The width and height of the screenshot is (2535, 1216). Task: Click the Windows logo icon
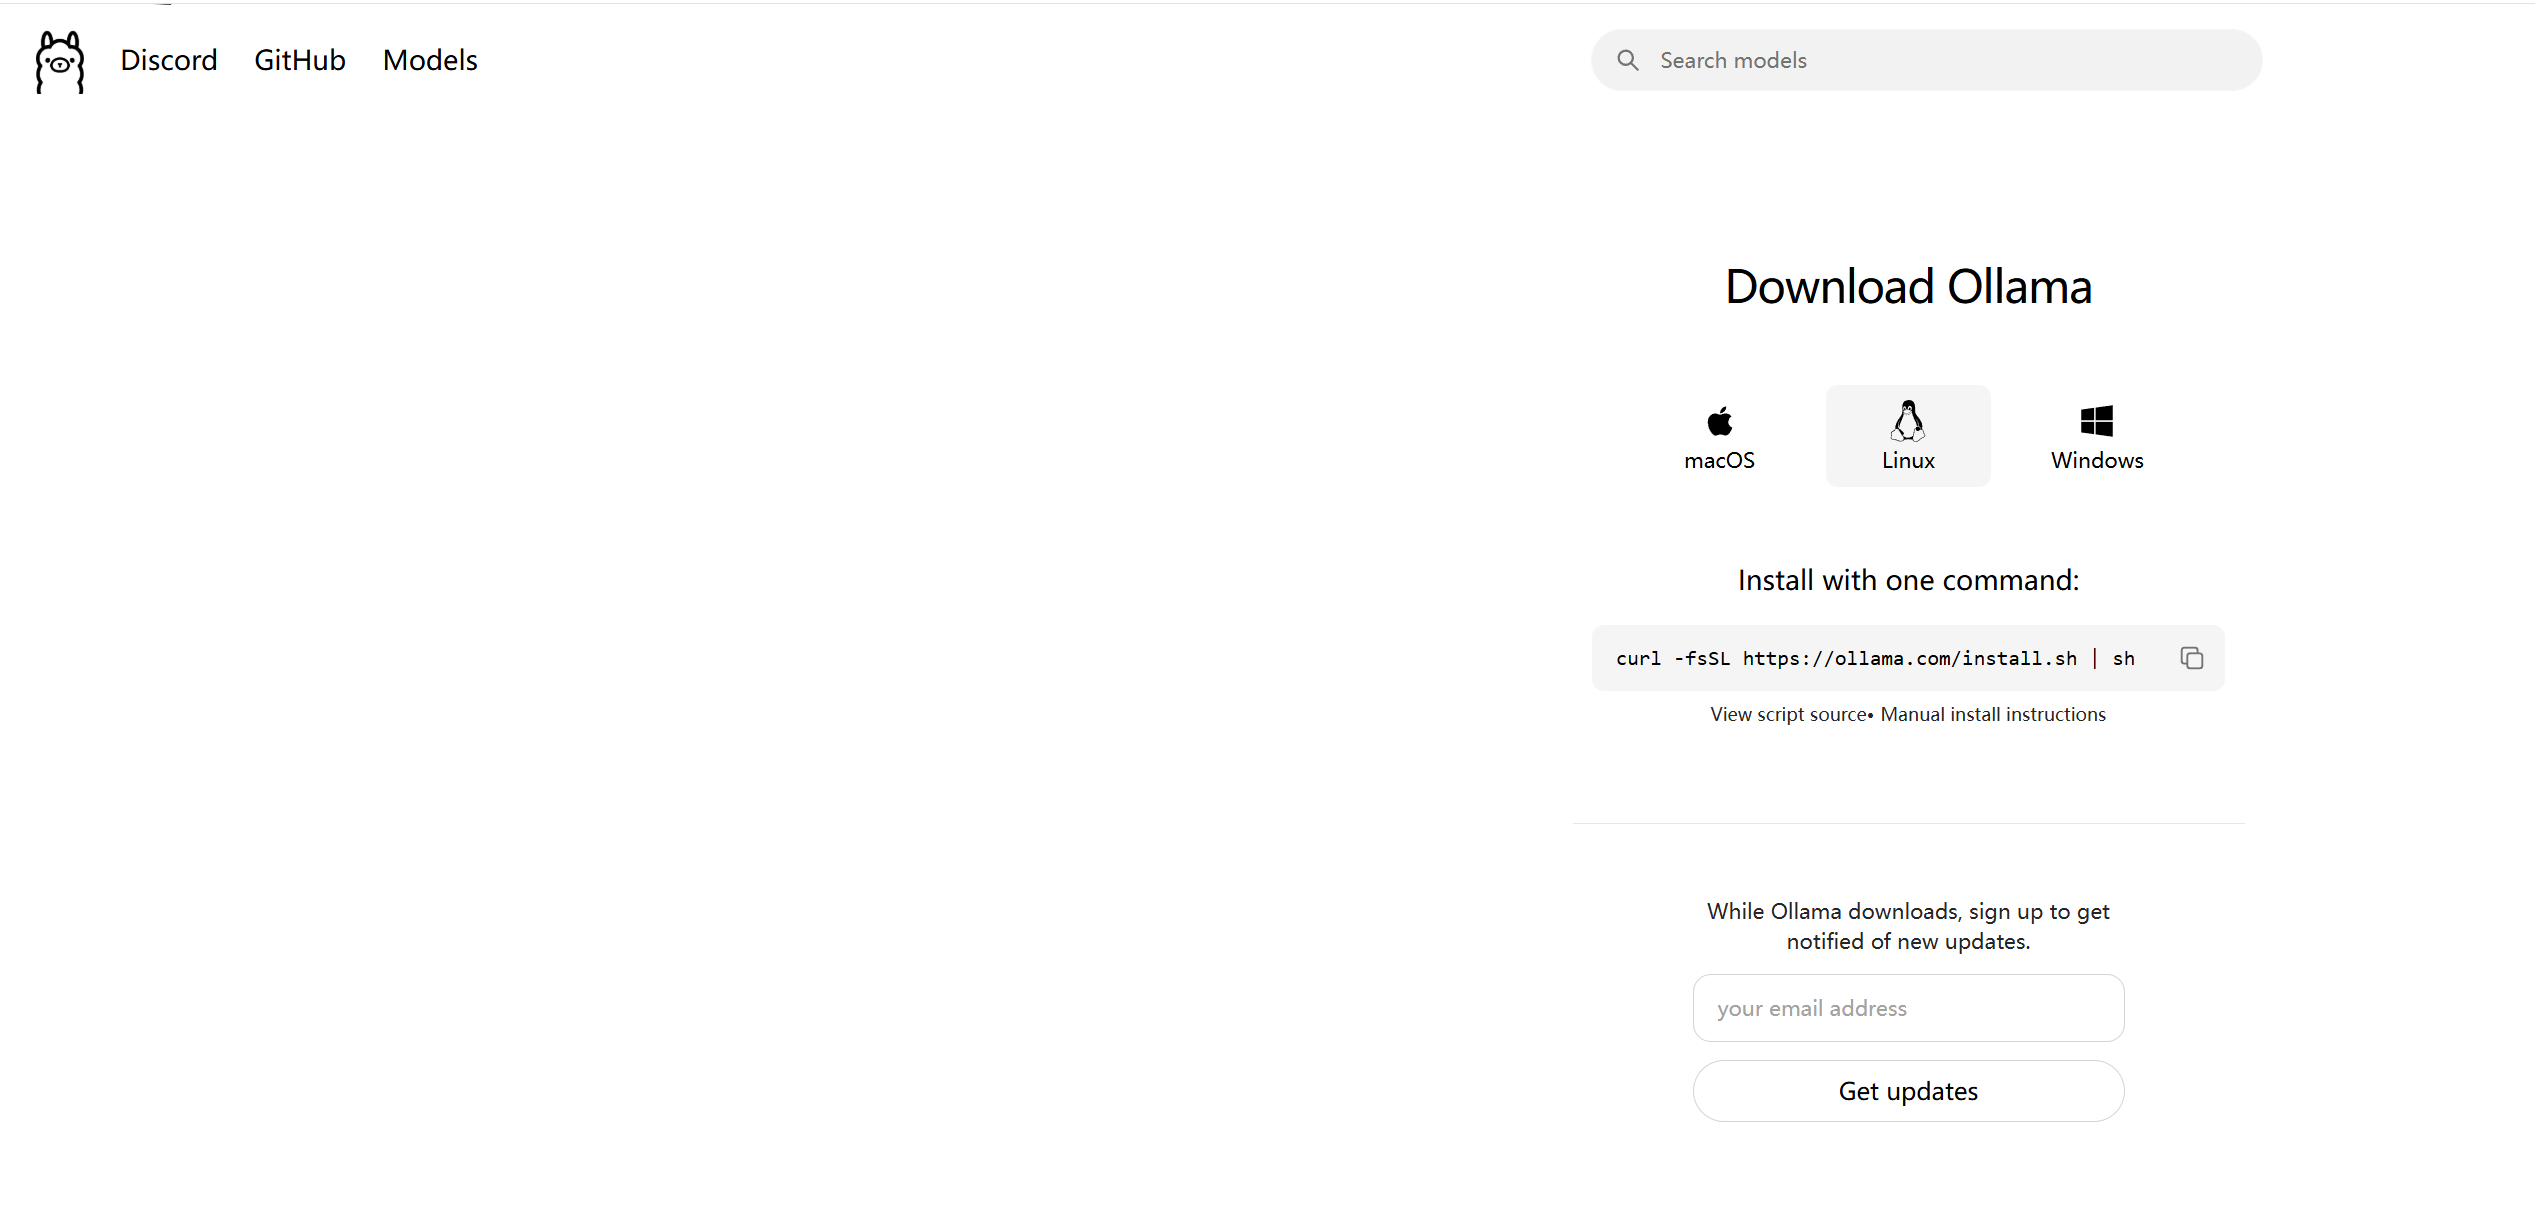pos(2096,421)
